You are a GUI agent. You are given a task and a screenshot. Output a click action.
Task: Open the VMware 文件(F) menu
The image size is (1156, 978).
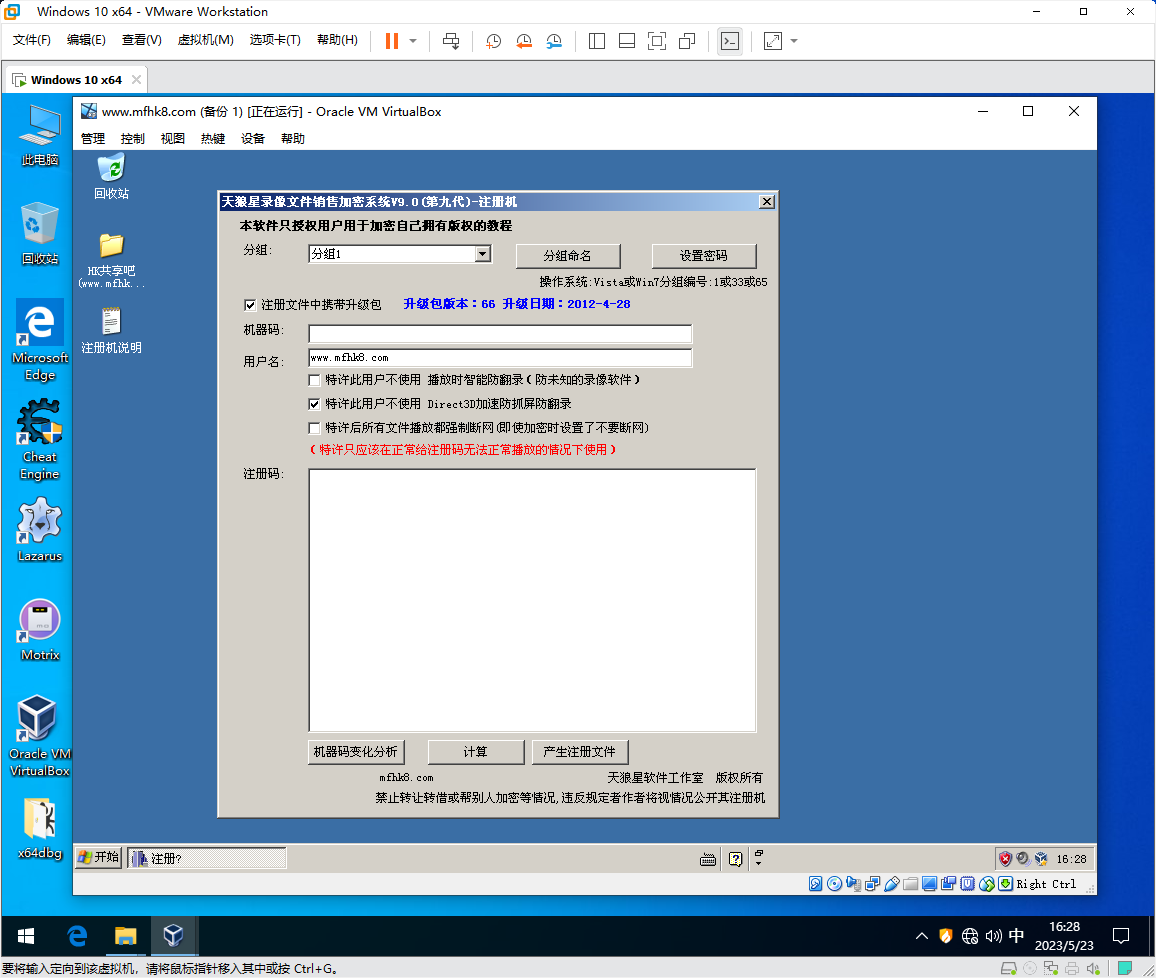pyautogui.click(x=32, y=40)
